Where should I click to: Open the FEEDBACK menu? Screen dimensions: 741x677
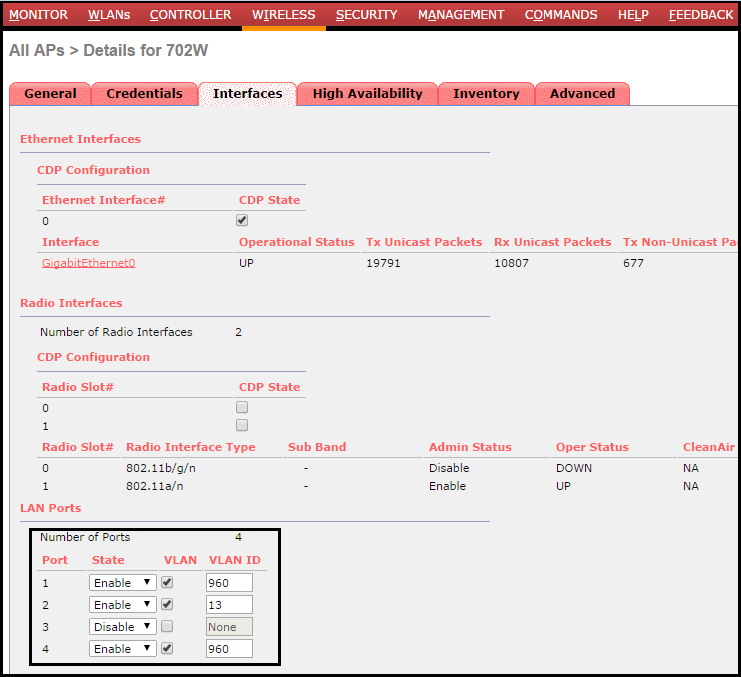click(700, 15)
